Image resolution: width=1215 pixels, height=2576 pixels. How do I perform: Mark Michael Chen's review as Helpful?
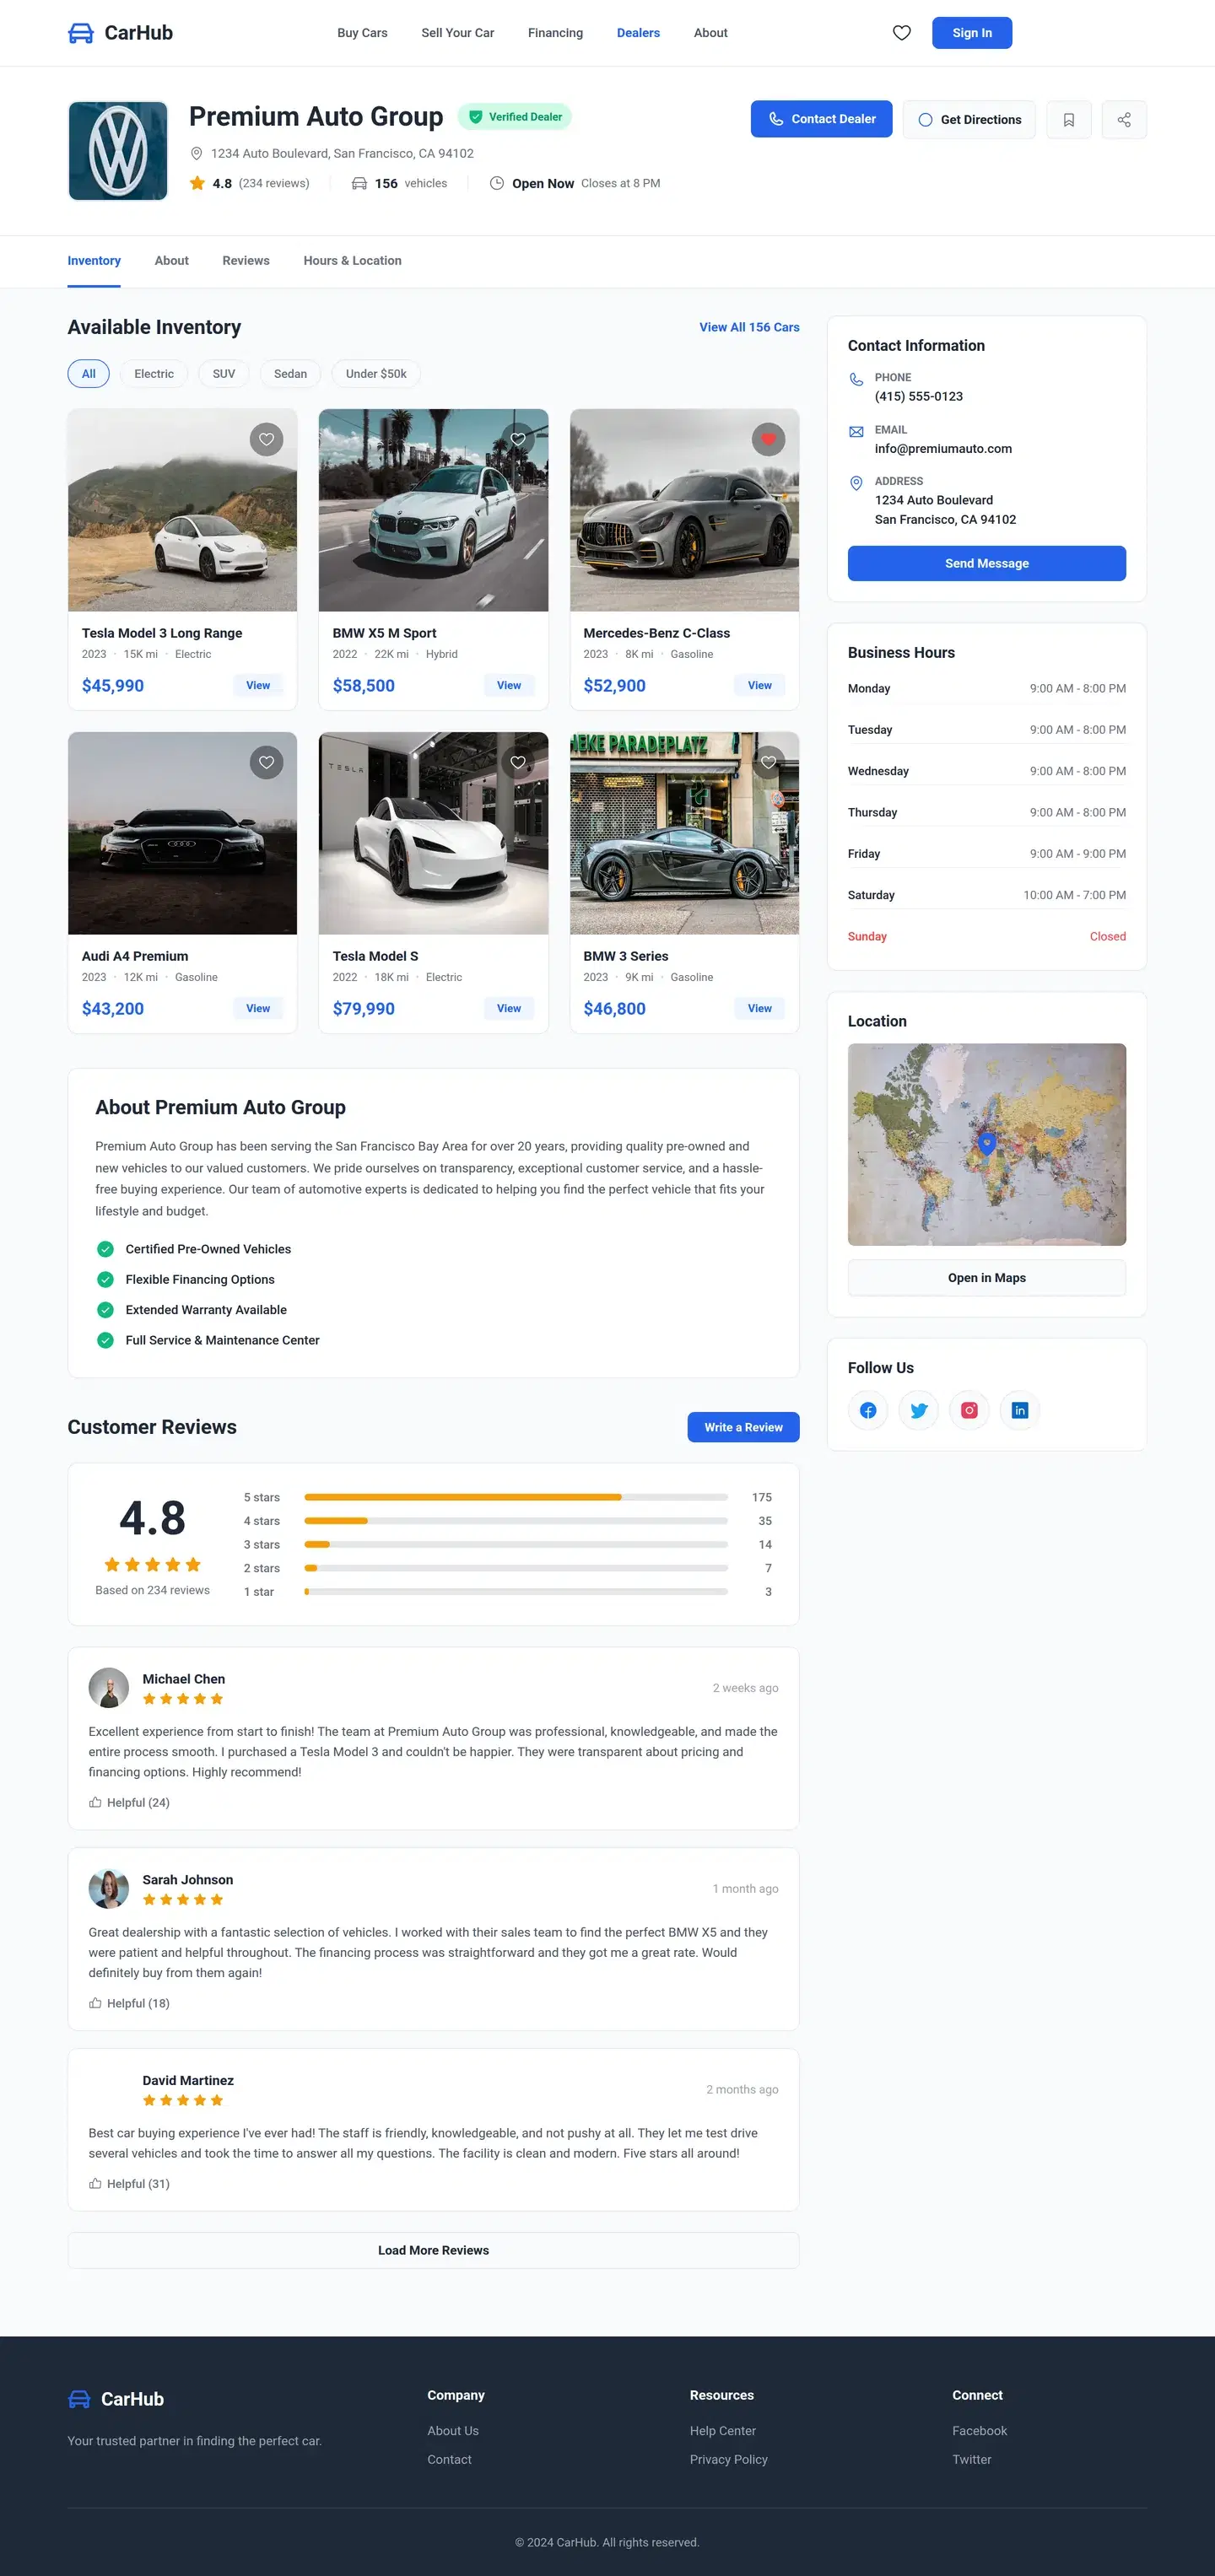tap(129, 1802)
